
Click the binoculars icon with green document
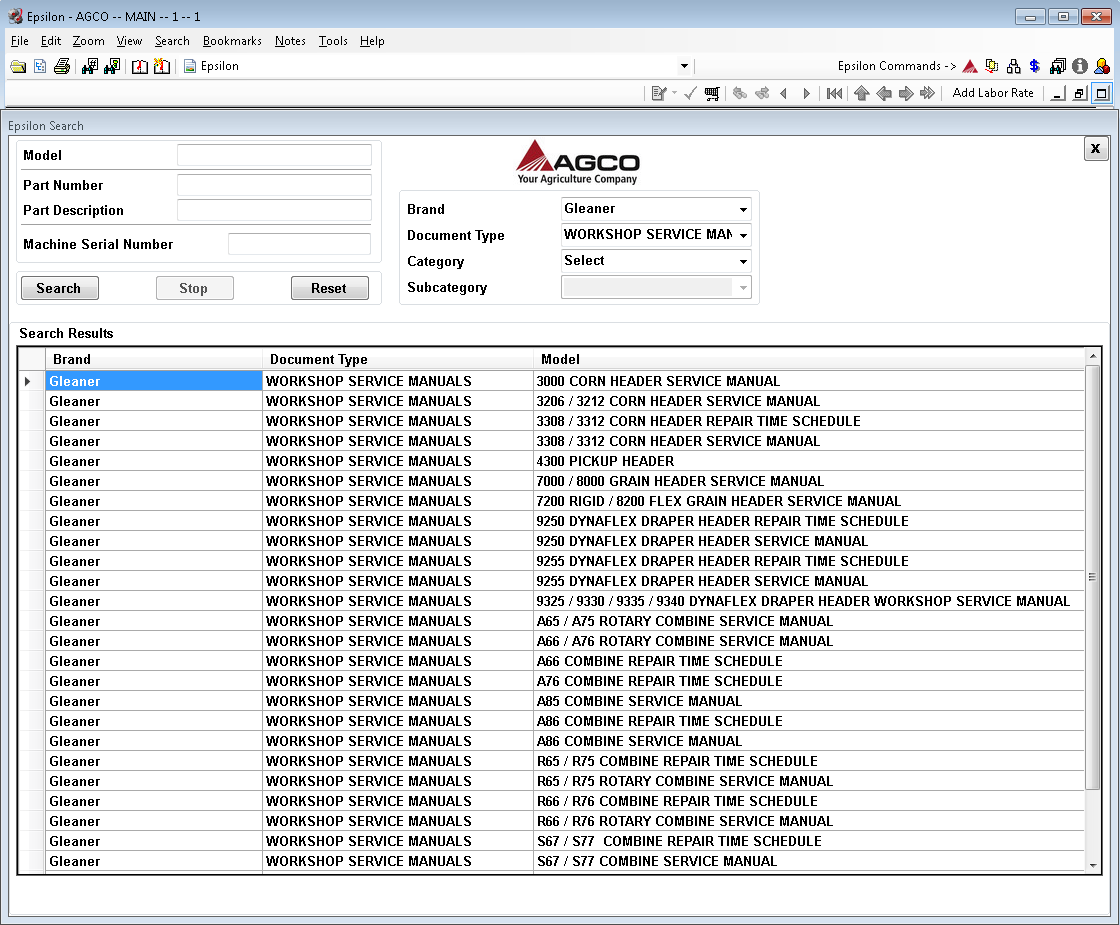[112, 66]
